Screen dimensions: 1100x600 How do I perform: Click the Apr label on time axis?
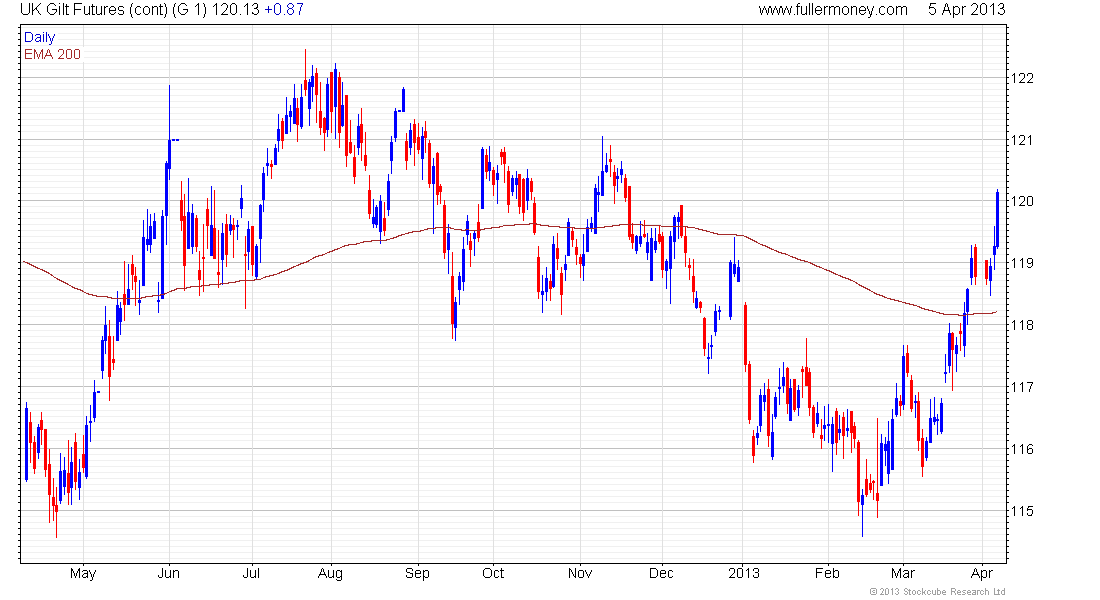click(x=982, y=573)
